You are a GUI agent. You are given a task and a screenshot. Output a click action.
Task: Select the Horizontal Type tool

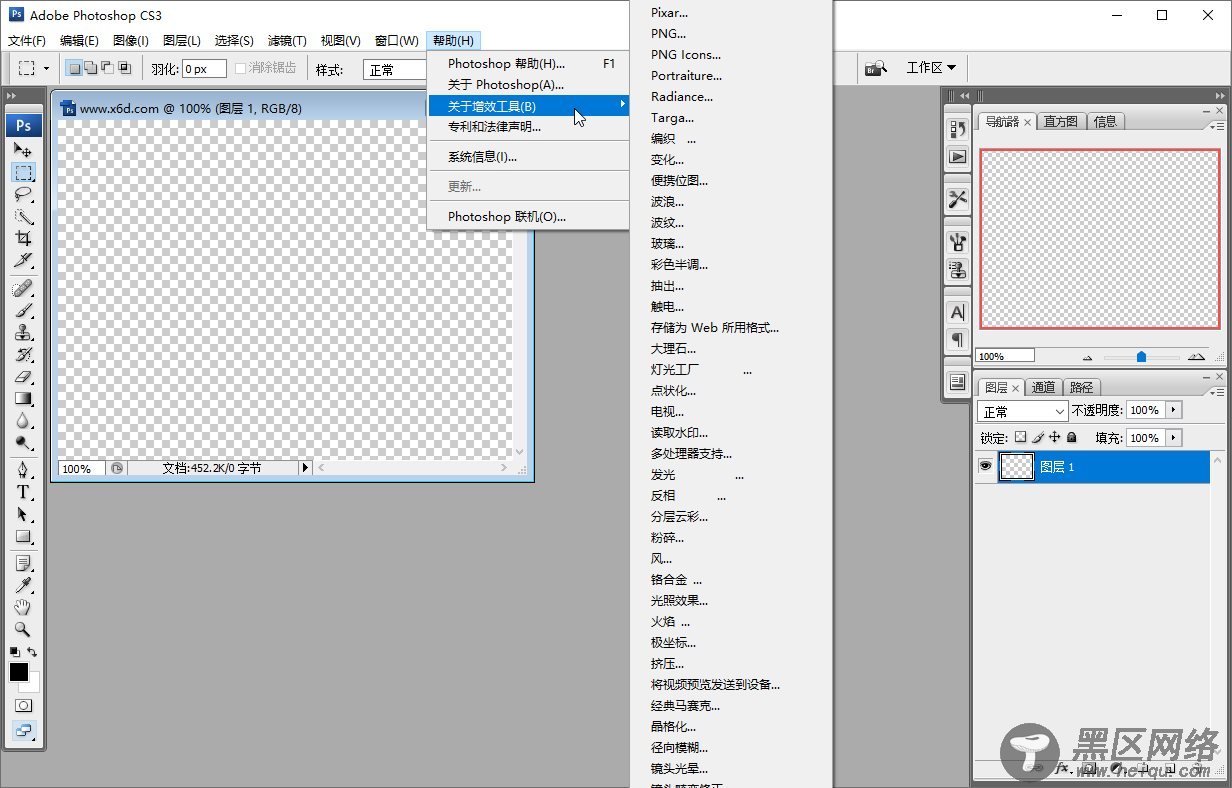[23, 493]
